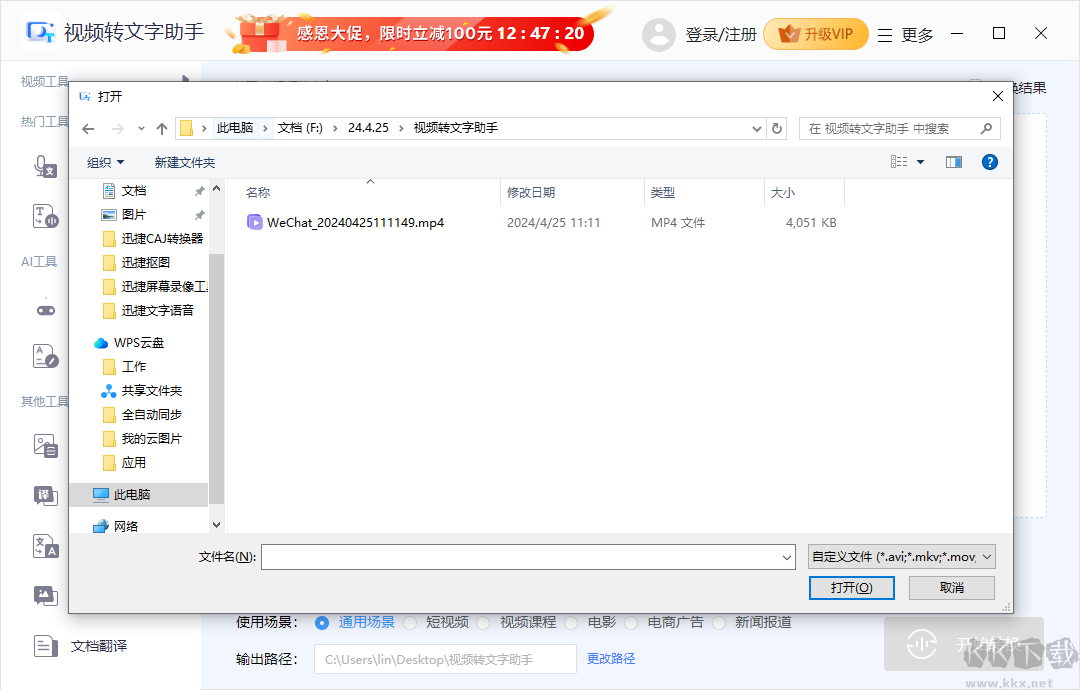Click the 译 translation tool icon in sidebar
The image size is (1080, 690).
coord(46,495)
